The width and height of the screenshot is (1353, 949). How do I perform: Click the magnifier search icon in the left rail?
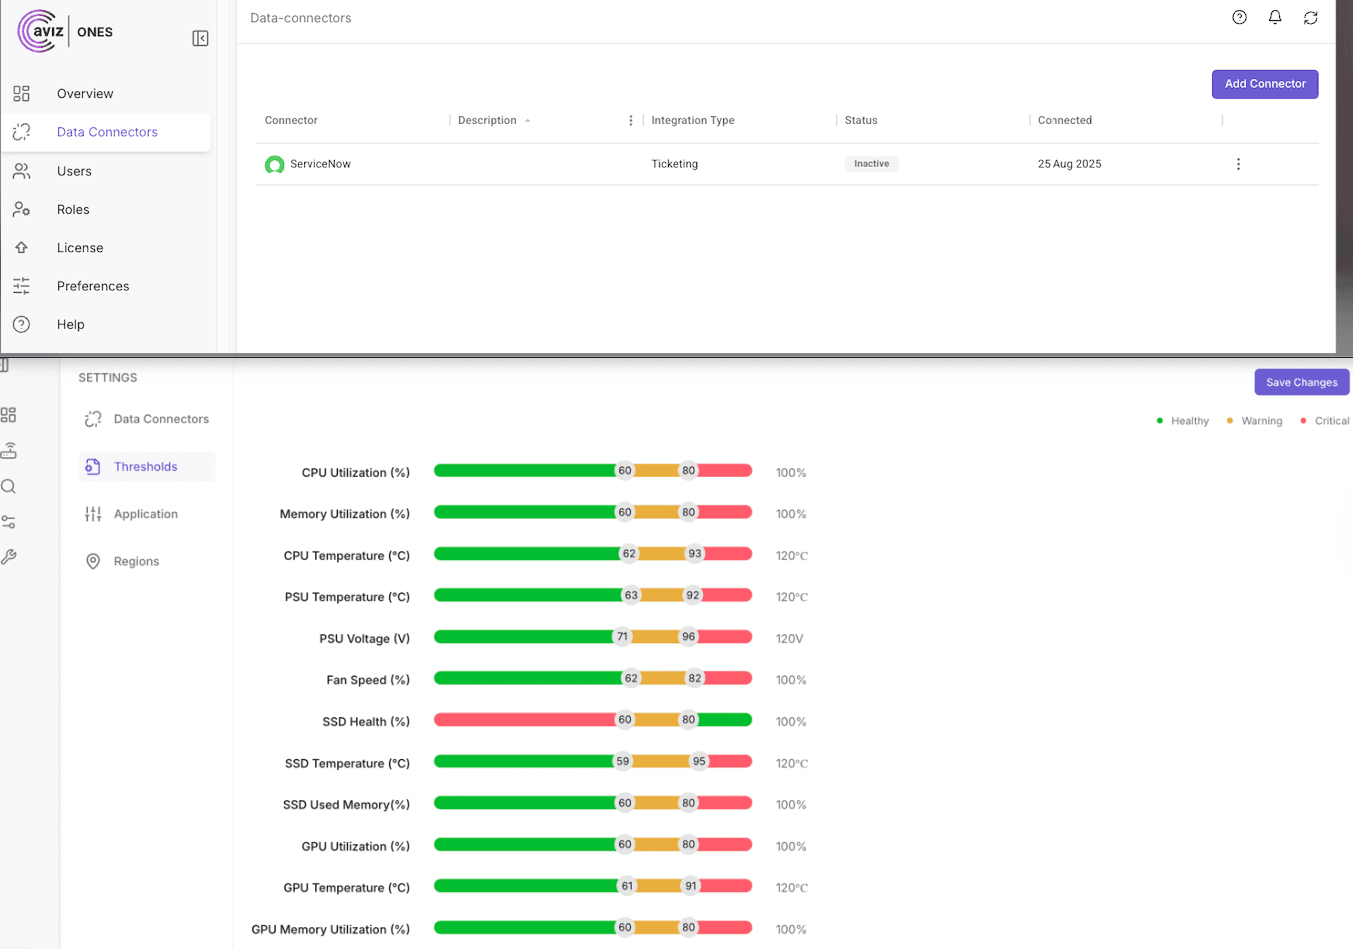click(x=9, y=487)
